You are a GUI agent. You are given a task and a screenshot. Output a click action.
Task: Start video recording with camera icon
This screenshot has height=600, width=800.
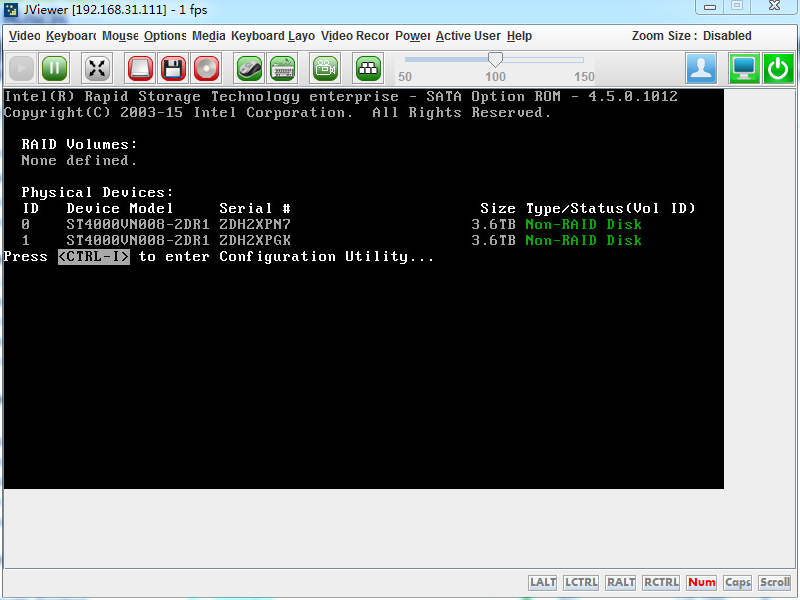325,68
